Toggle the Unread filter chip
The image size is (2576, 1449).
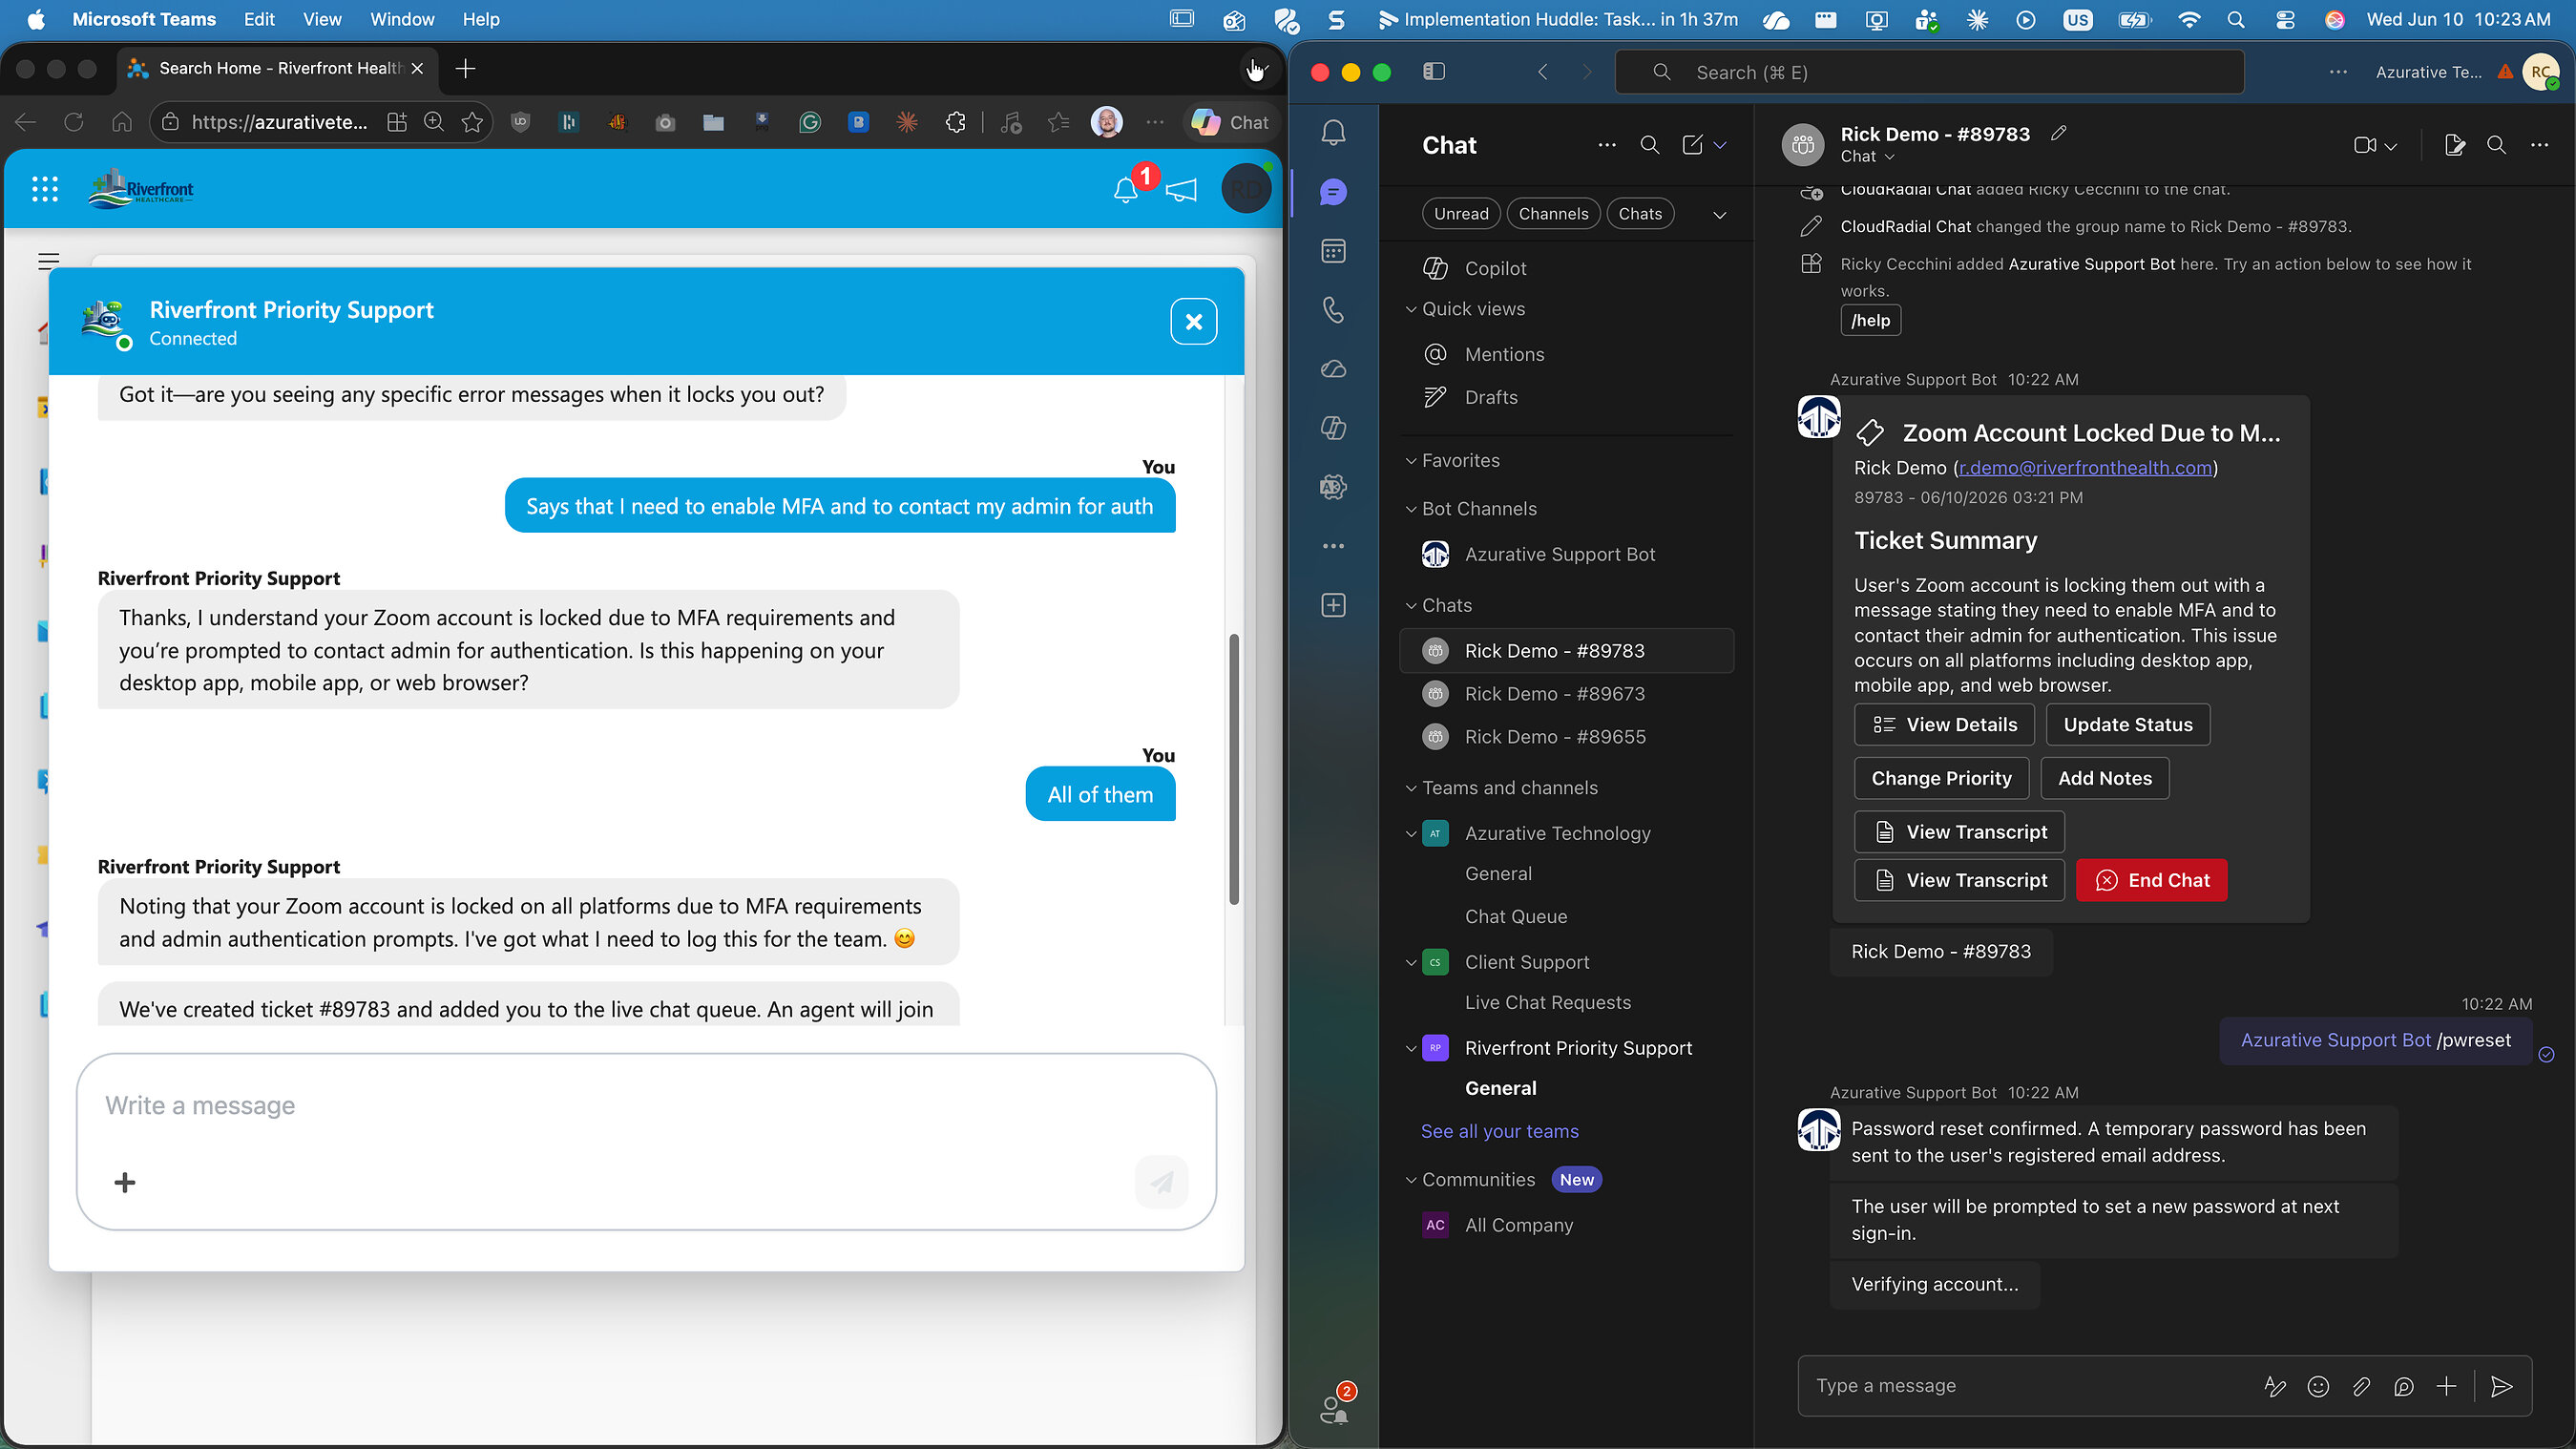click(x=1461, y=214)
